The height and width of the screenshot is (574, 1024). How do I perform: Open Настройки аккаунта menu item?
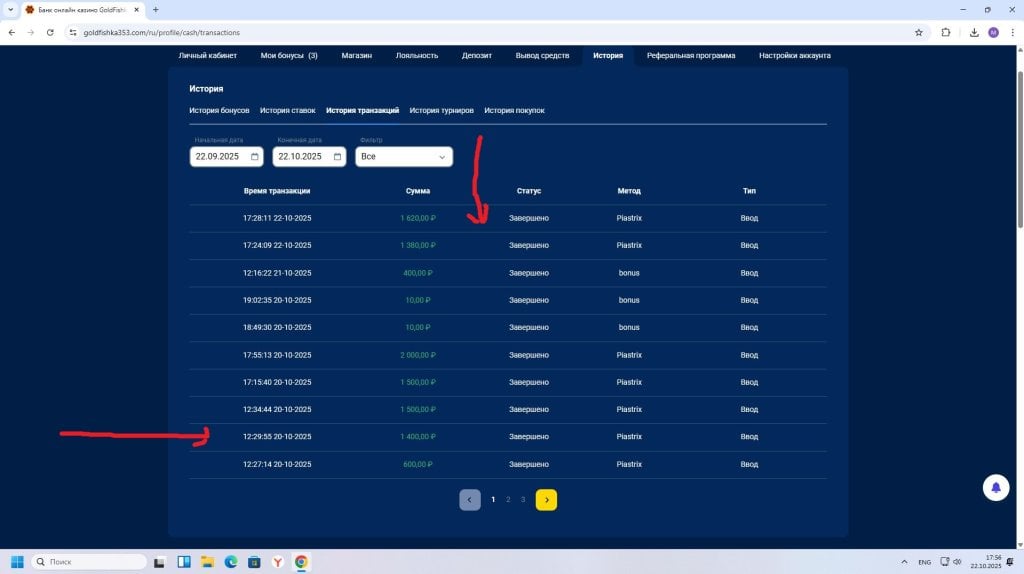(x=795, y=56)
